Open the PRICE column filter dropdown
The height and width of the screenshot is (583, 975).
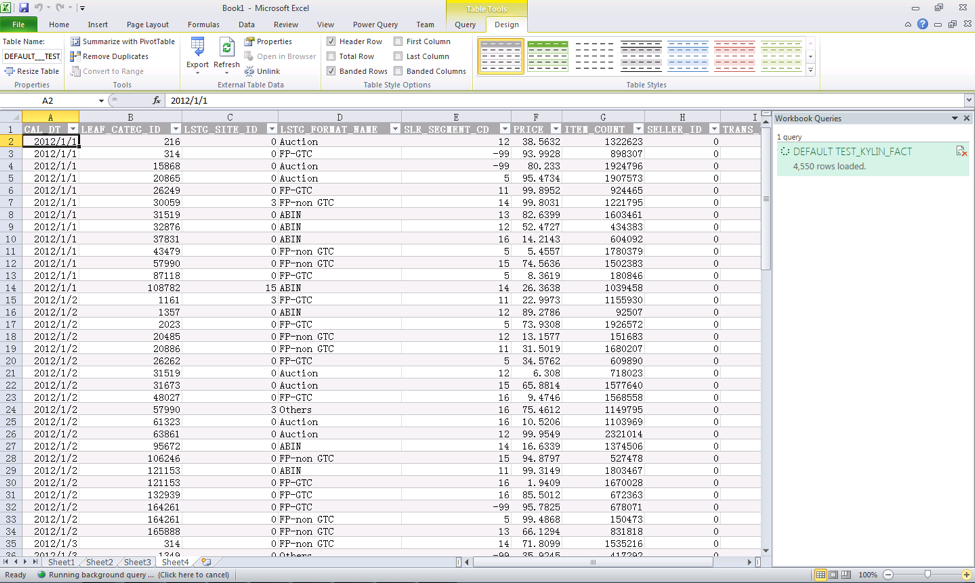tap(555, 129)
